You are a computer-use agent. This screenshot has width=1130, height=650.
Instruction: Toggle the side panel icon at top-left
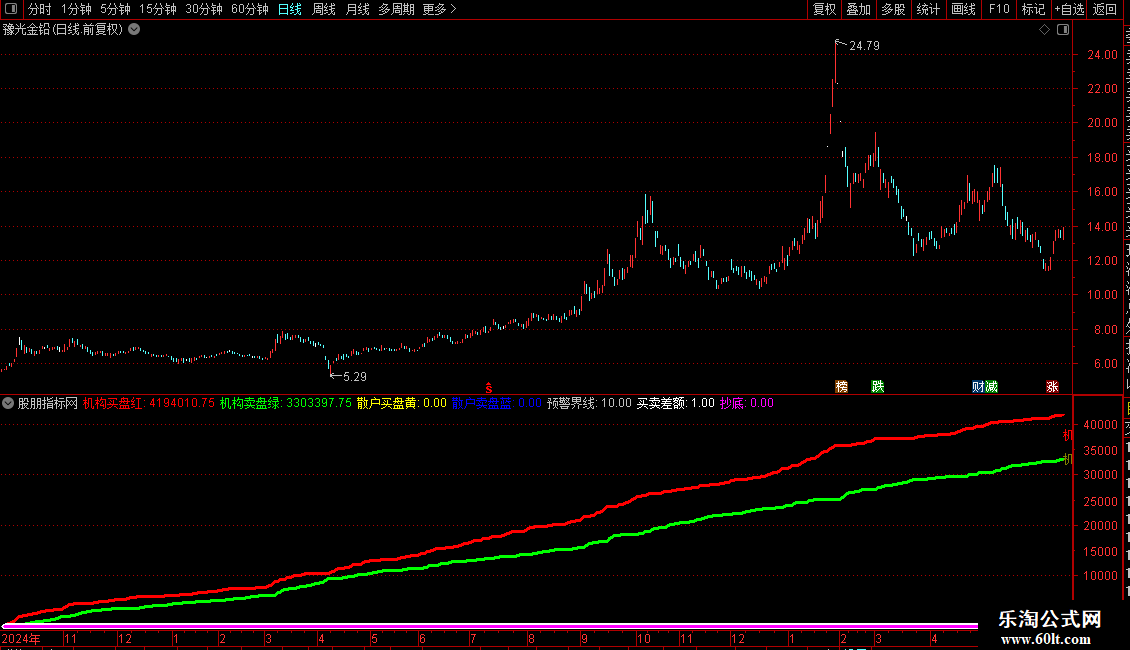click(11, 9)
